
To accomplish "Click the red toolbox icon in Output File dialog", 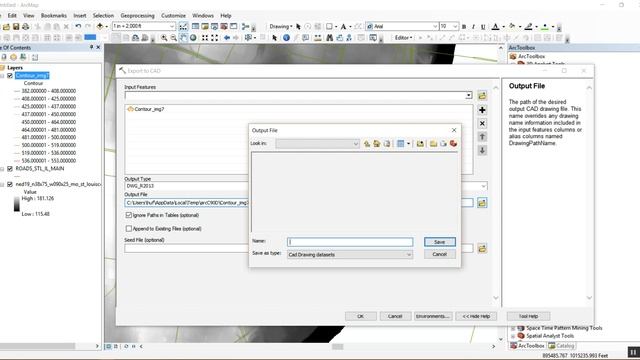I will click(x=453, y=144).
